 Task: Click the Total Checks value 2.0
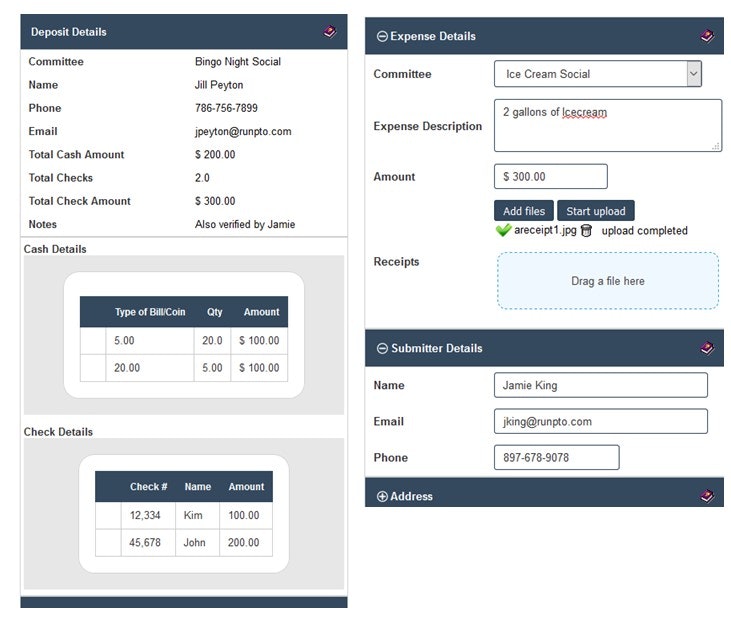202,178
